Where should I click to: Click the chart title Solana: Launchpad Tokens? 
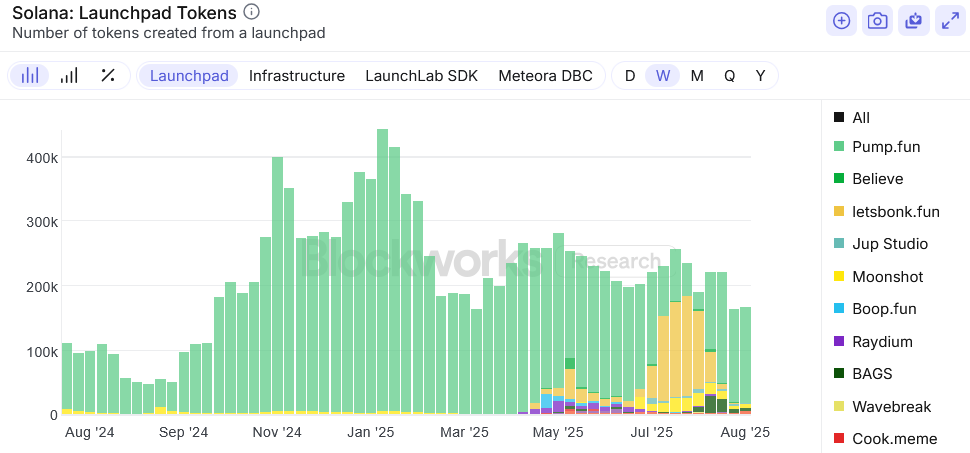pyautogui.click(x=124, y=12)
